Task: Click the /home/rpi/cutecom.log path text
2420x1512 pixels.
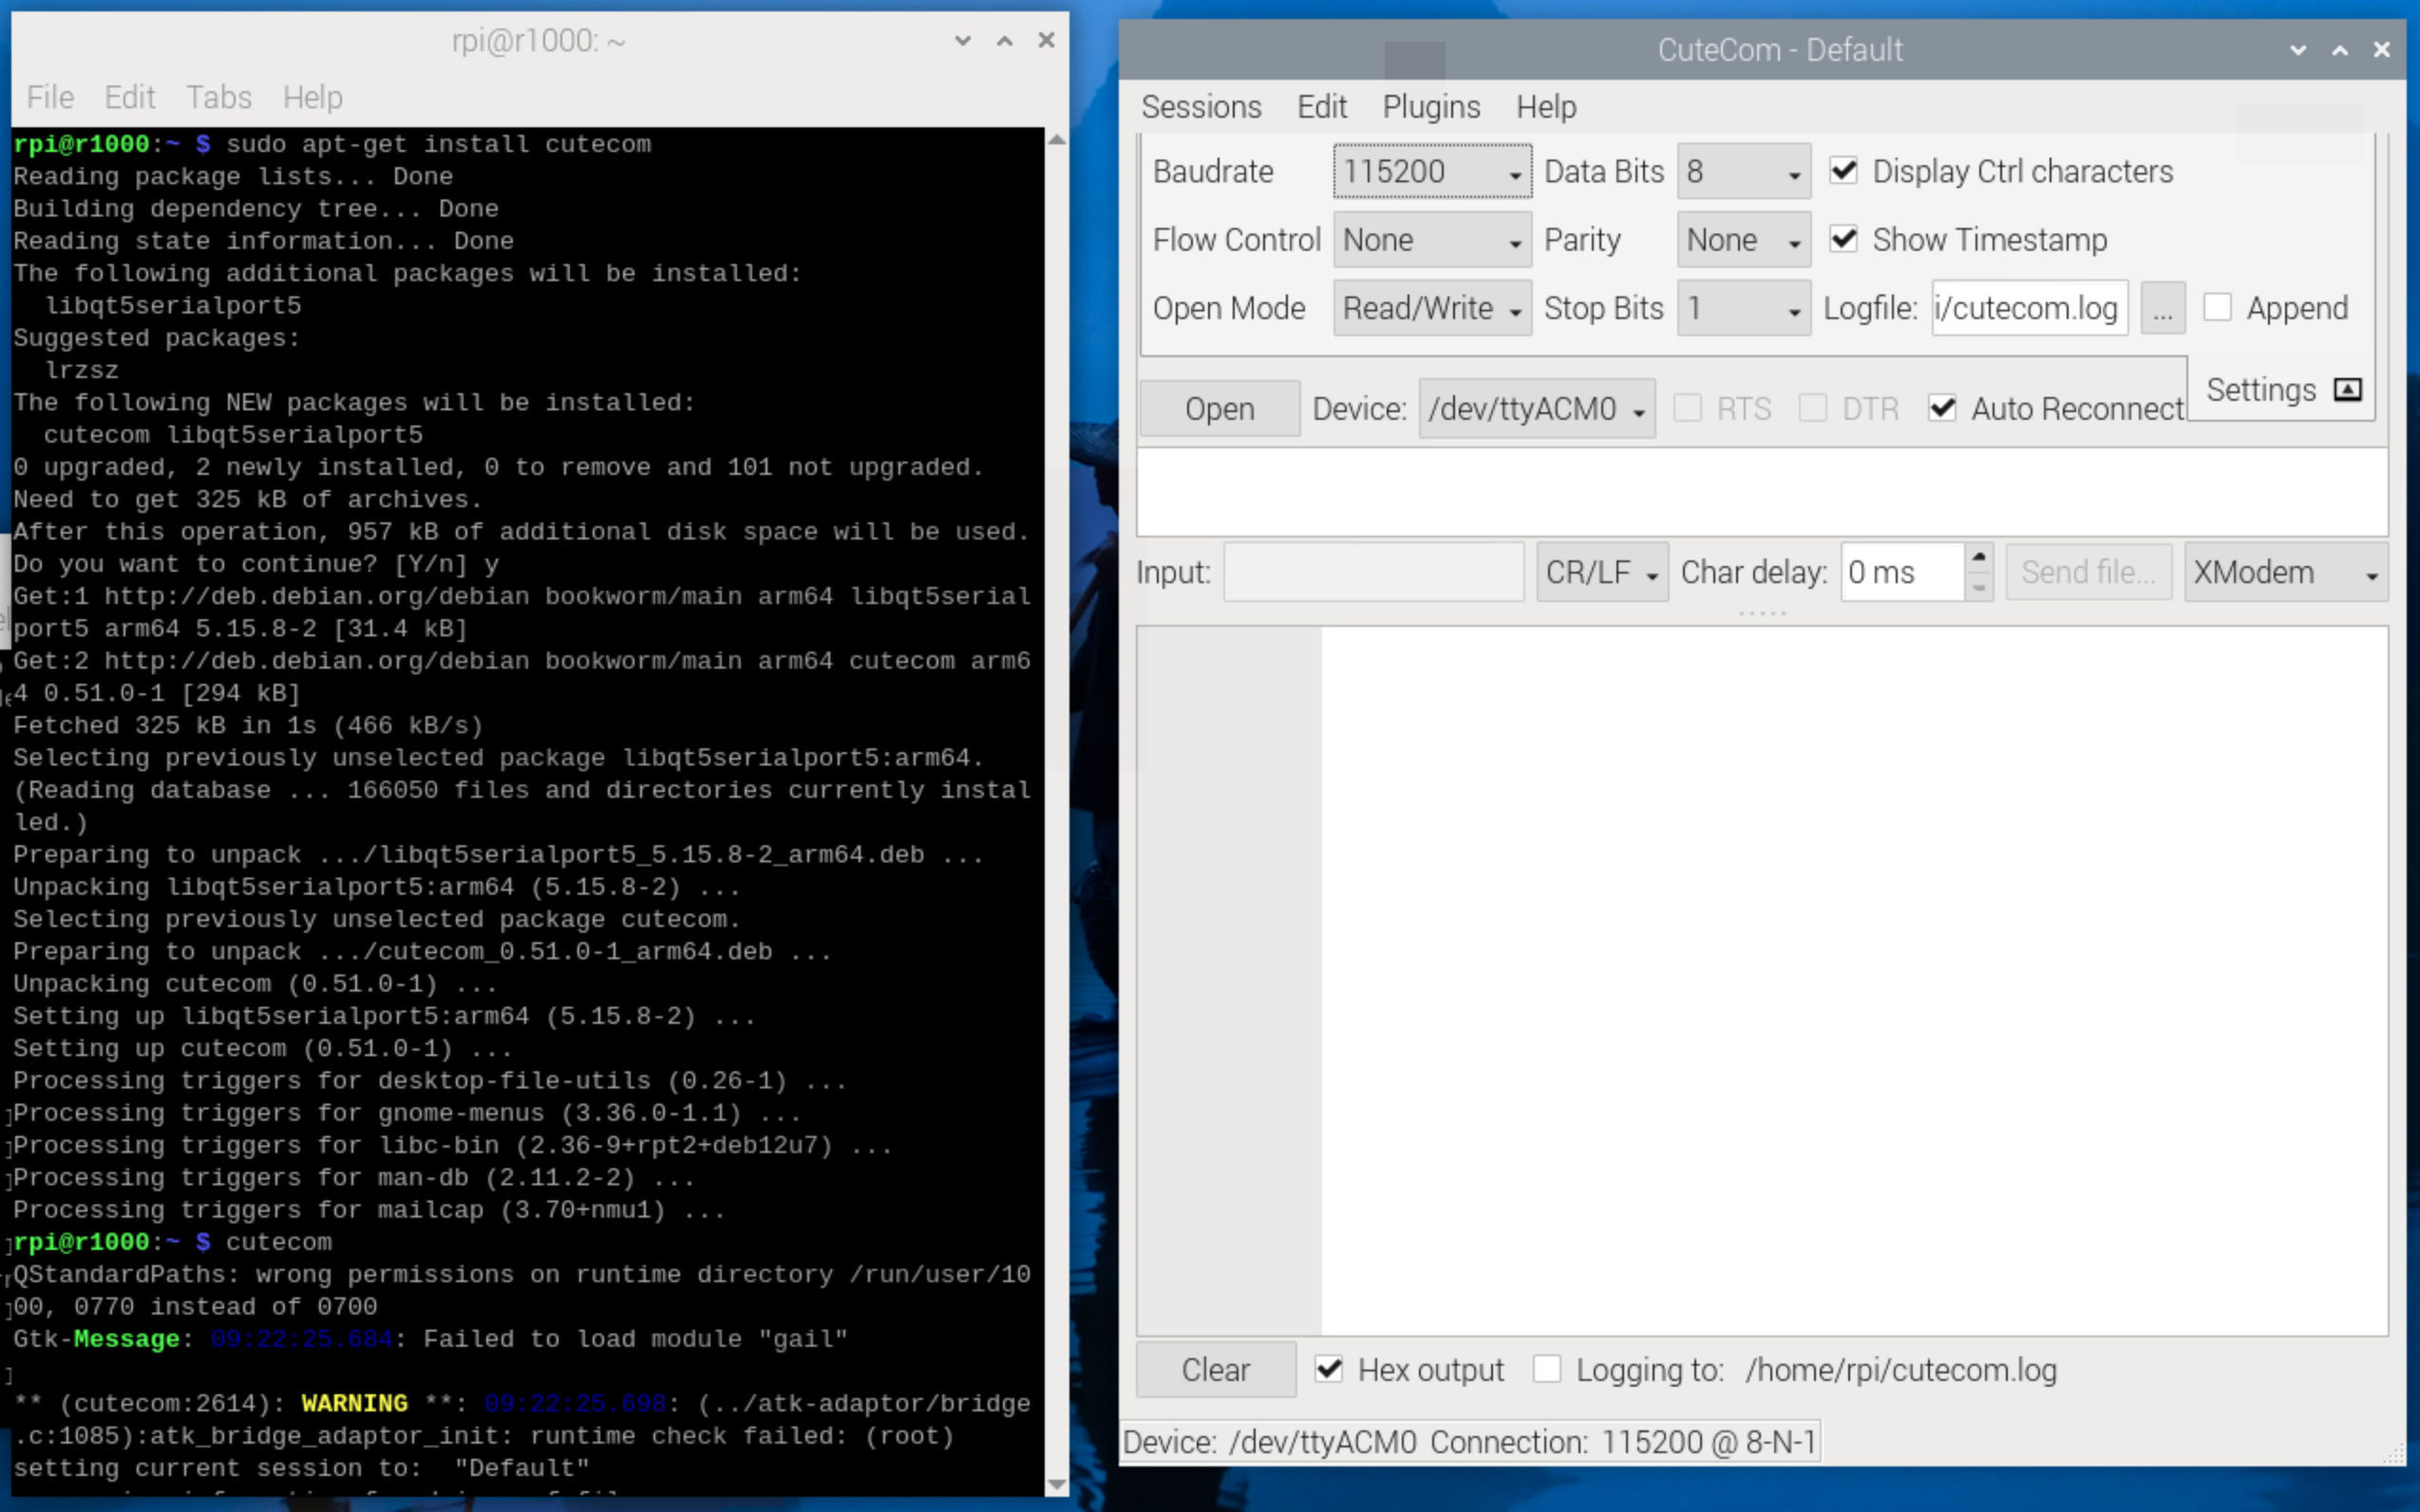Action: [x=1901, y=1370]
